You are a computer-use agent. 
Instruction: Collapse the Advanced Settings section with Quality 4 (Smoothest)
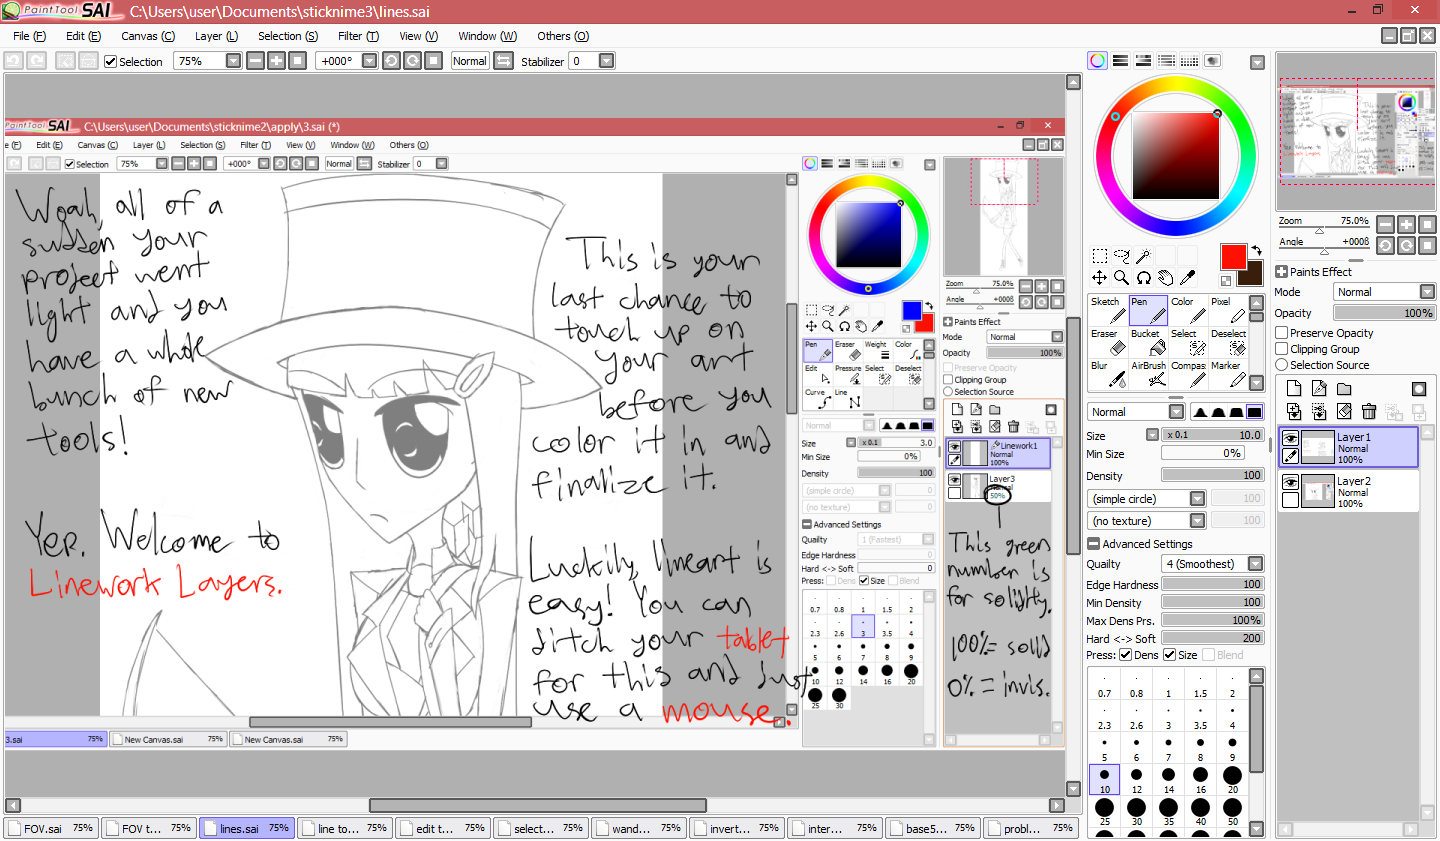coord(1094,544)
